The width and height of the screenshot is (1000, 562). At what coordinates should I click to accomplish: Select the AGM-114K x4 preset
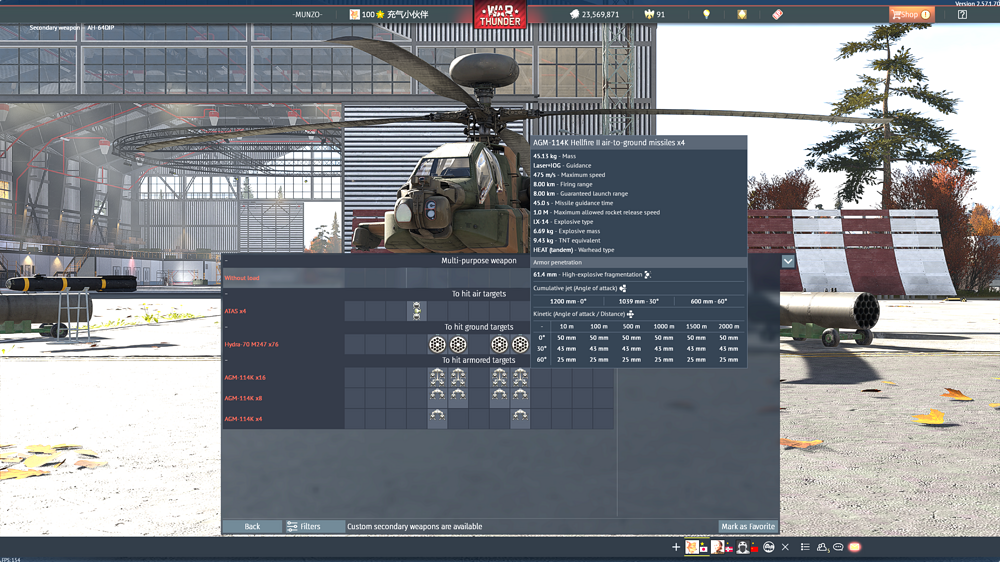coord(243,419)
